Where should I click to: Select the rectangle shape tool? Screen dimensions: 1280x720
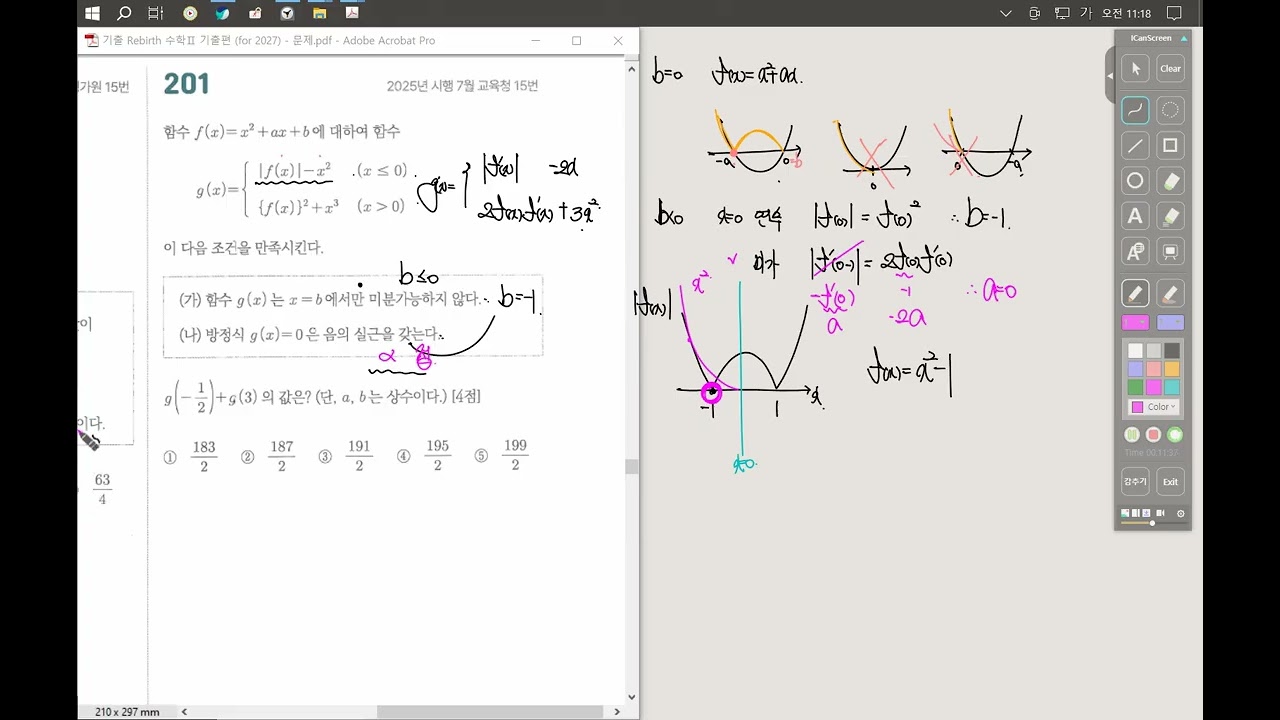[x=1170, y=146]
